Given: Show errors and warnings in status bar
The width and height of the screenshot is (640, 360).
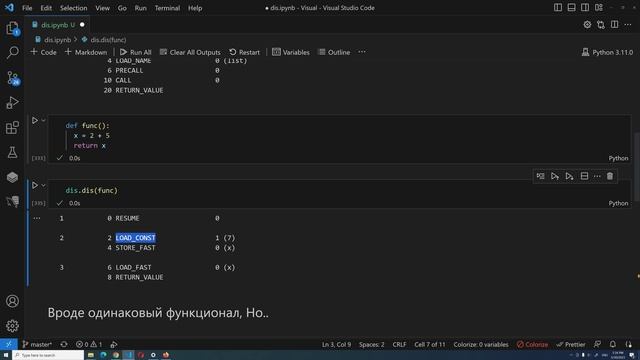Looking at the screenshot, I should [x=89, y=344].
